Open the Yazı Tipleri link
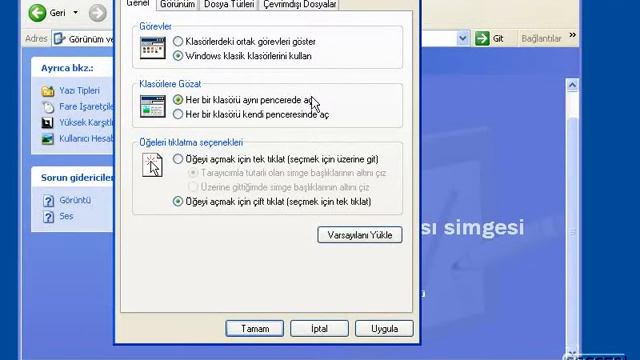Screen dimensions: 640x360 79,91
